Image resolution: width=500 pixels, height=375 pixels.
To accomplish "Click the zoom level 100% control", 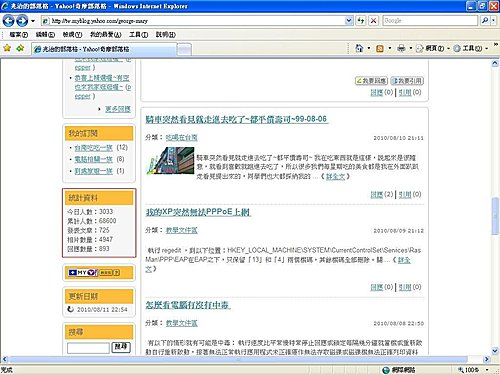I will 473,370.
